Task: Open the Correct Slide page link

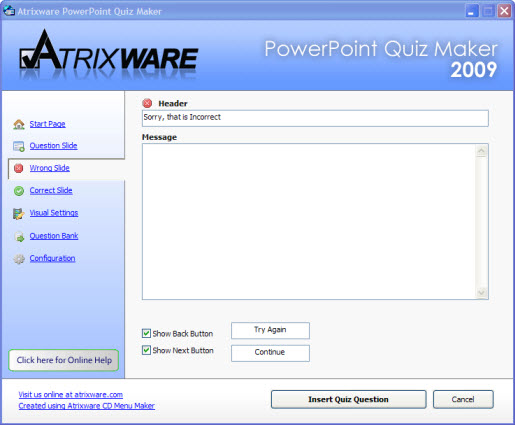Action: (x=51, y=190)
